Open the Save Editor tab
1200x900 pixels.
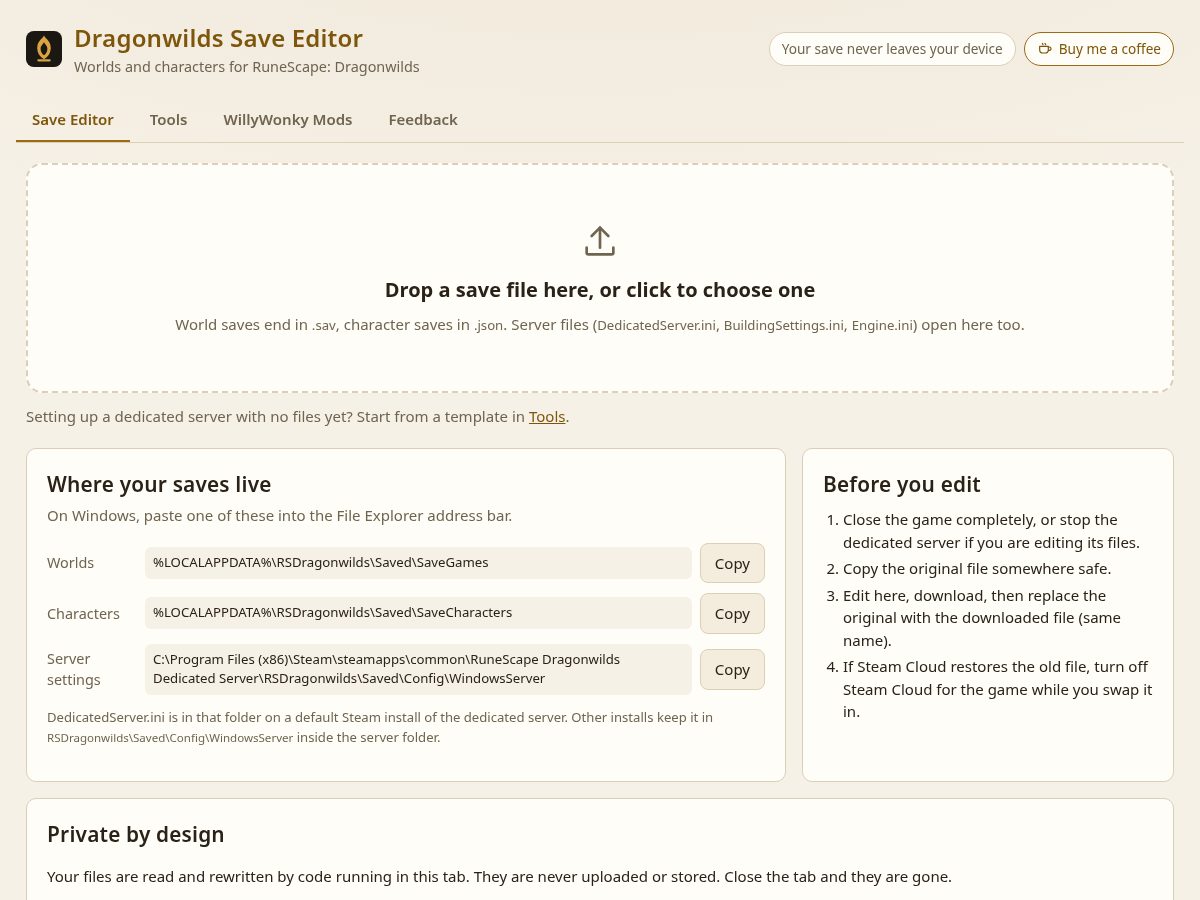click(x=73, y=120)
